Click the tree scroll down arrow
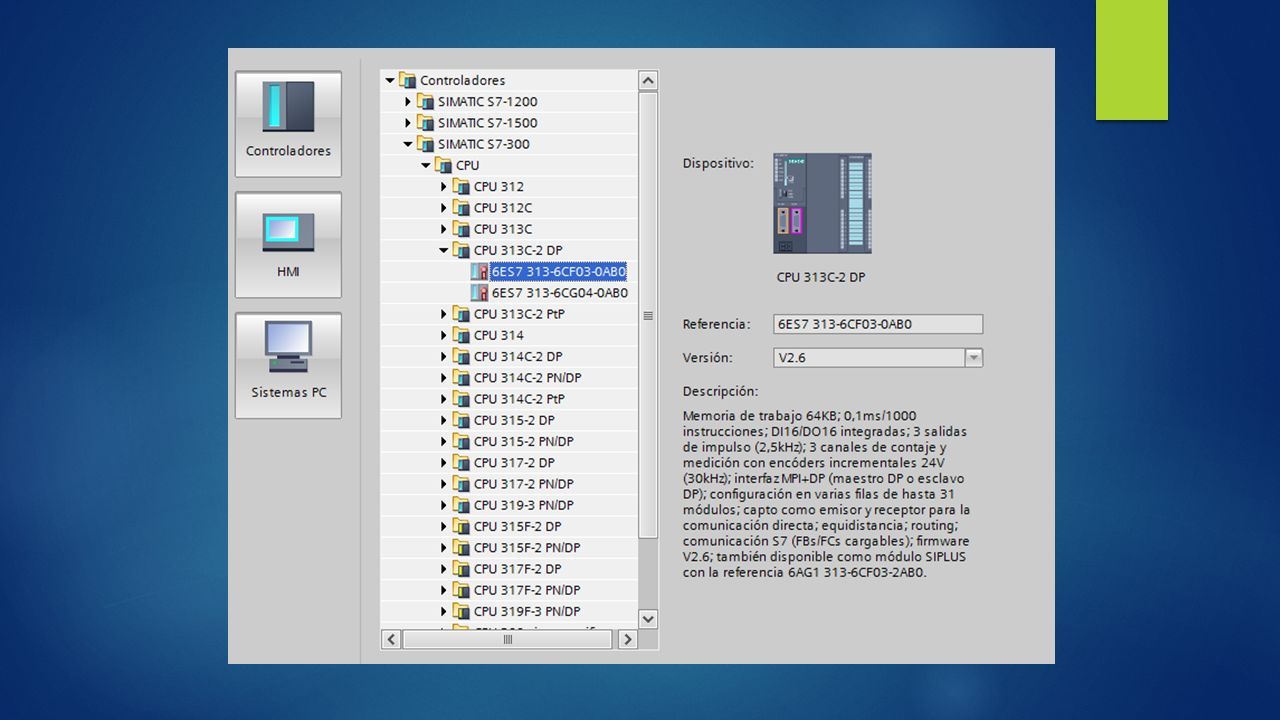1280x720 pixels. (x=648, y=619)
